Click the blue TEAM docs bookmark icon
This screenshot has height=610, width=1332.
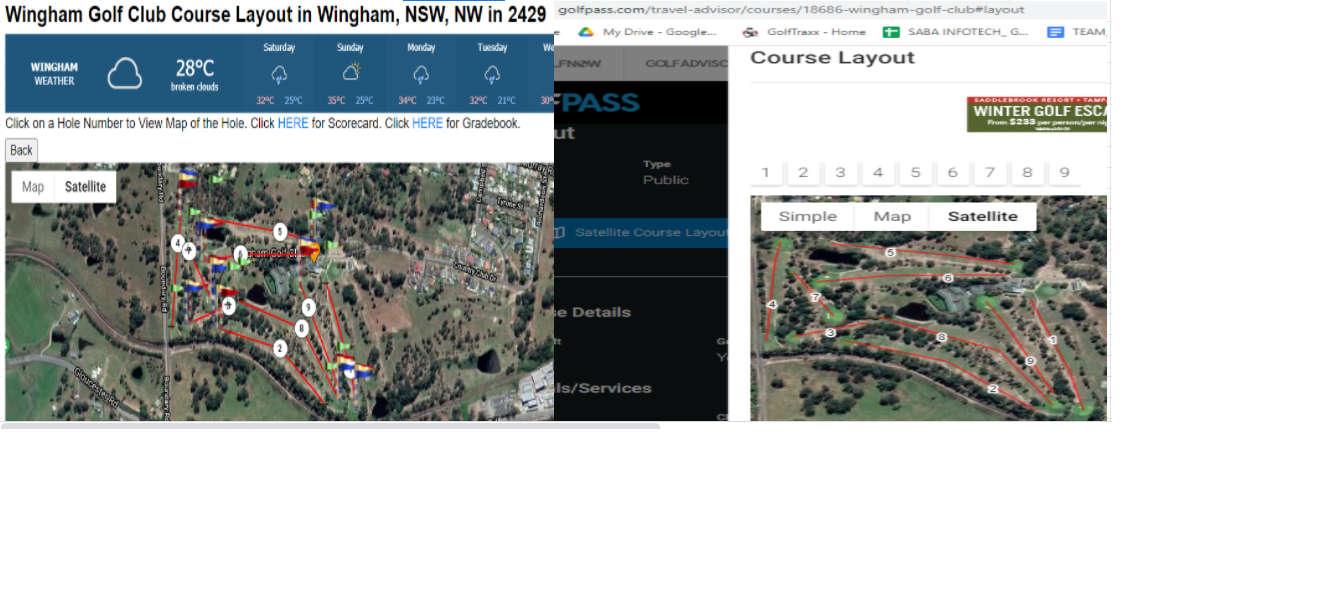coord(1055,32)
